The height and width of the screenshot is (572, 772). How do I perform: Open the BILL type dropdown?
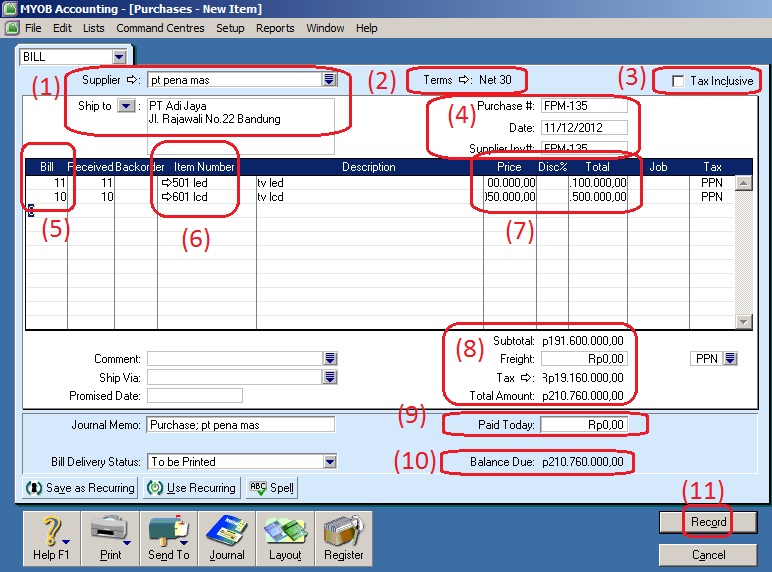(x=119, y=57)
